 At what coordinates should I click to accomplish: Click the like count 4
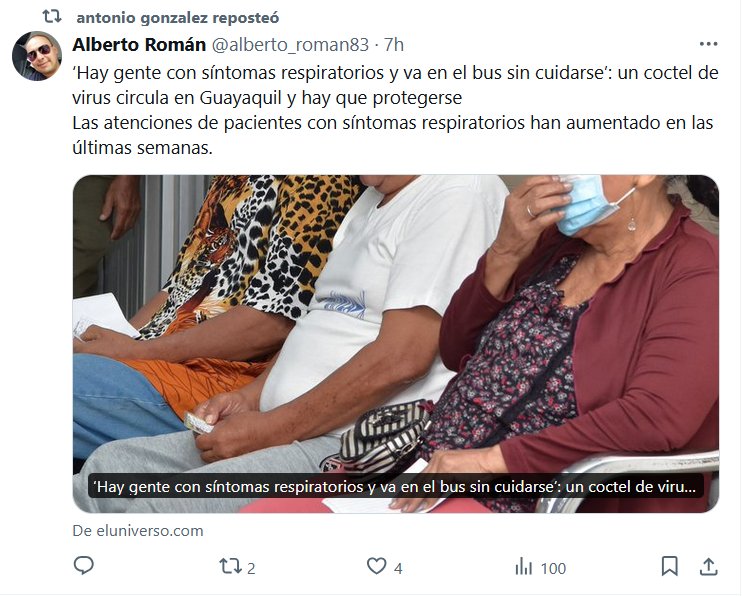398,568
